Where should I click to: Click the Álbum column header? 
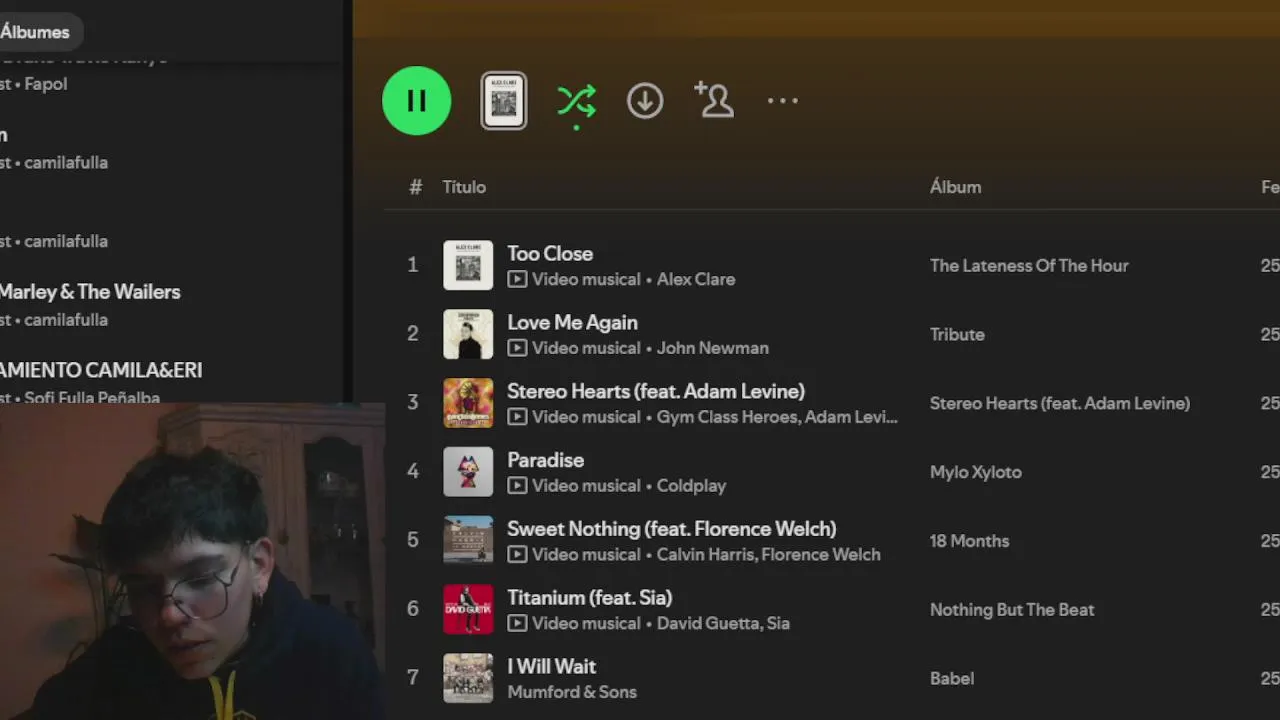point(955,187)
